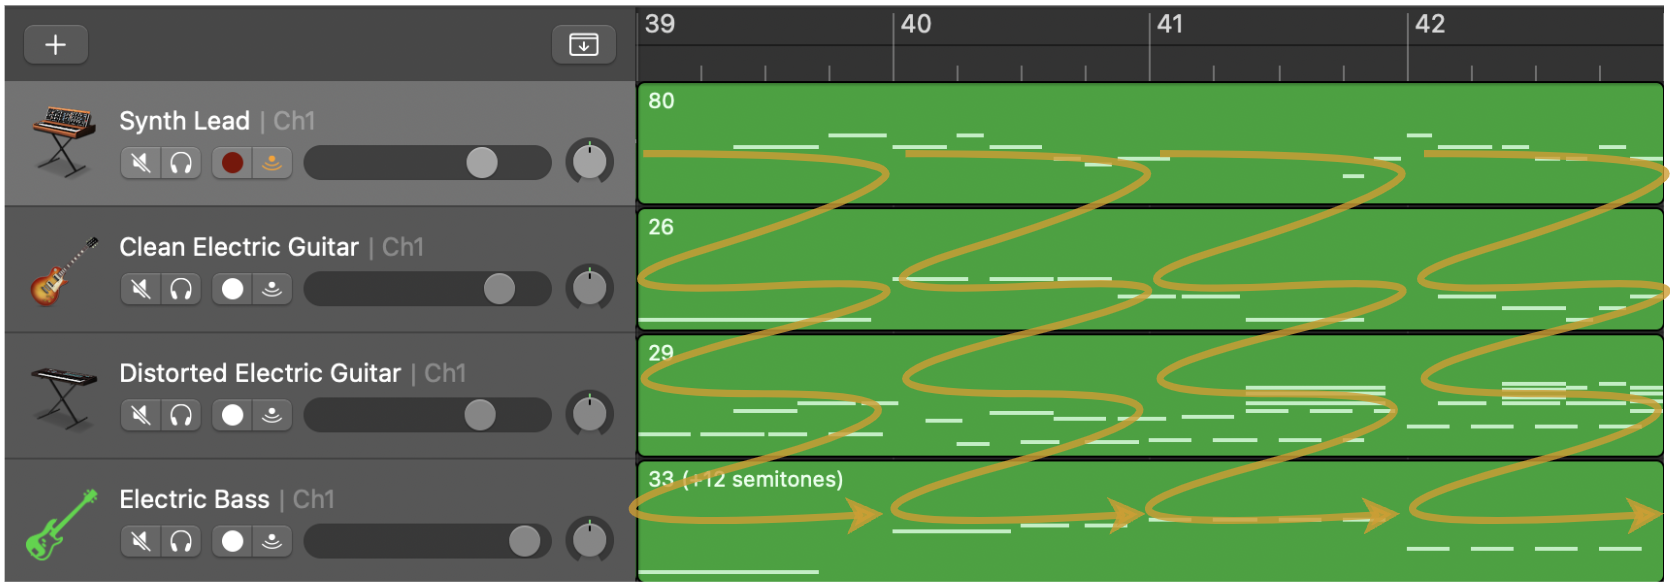Enable input monitoring on Electric Bass

(272, 541)
